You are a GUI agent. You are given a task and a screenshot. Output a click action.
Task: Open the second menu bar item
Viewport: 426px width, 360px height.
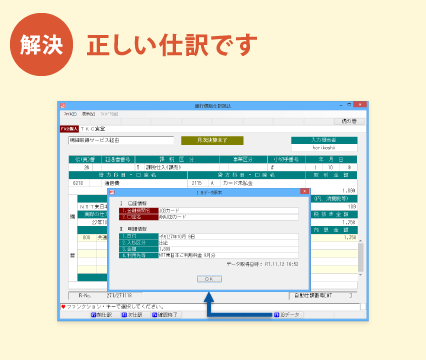(88, 114)
